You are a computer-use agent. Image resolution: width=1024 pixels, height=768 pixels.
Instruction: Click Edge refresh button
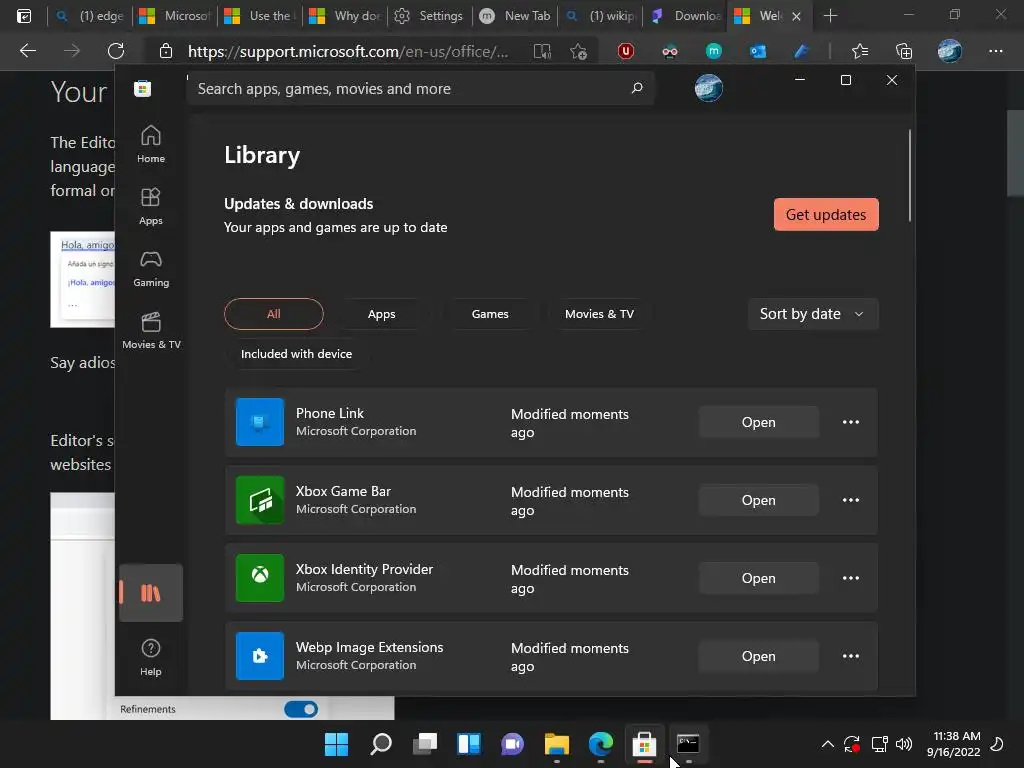point(116,51)
